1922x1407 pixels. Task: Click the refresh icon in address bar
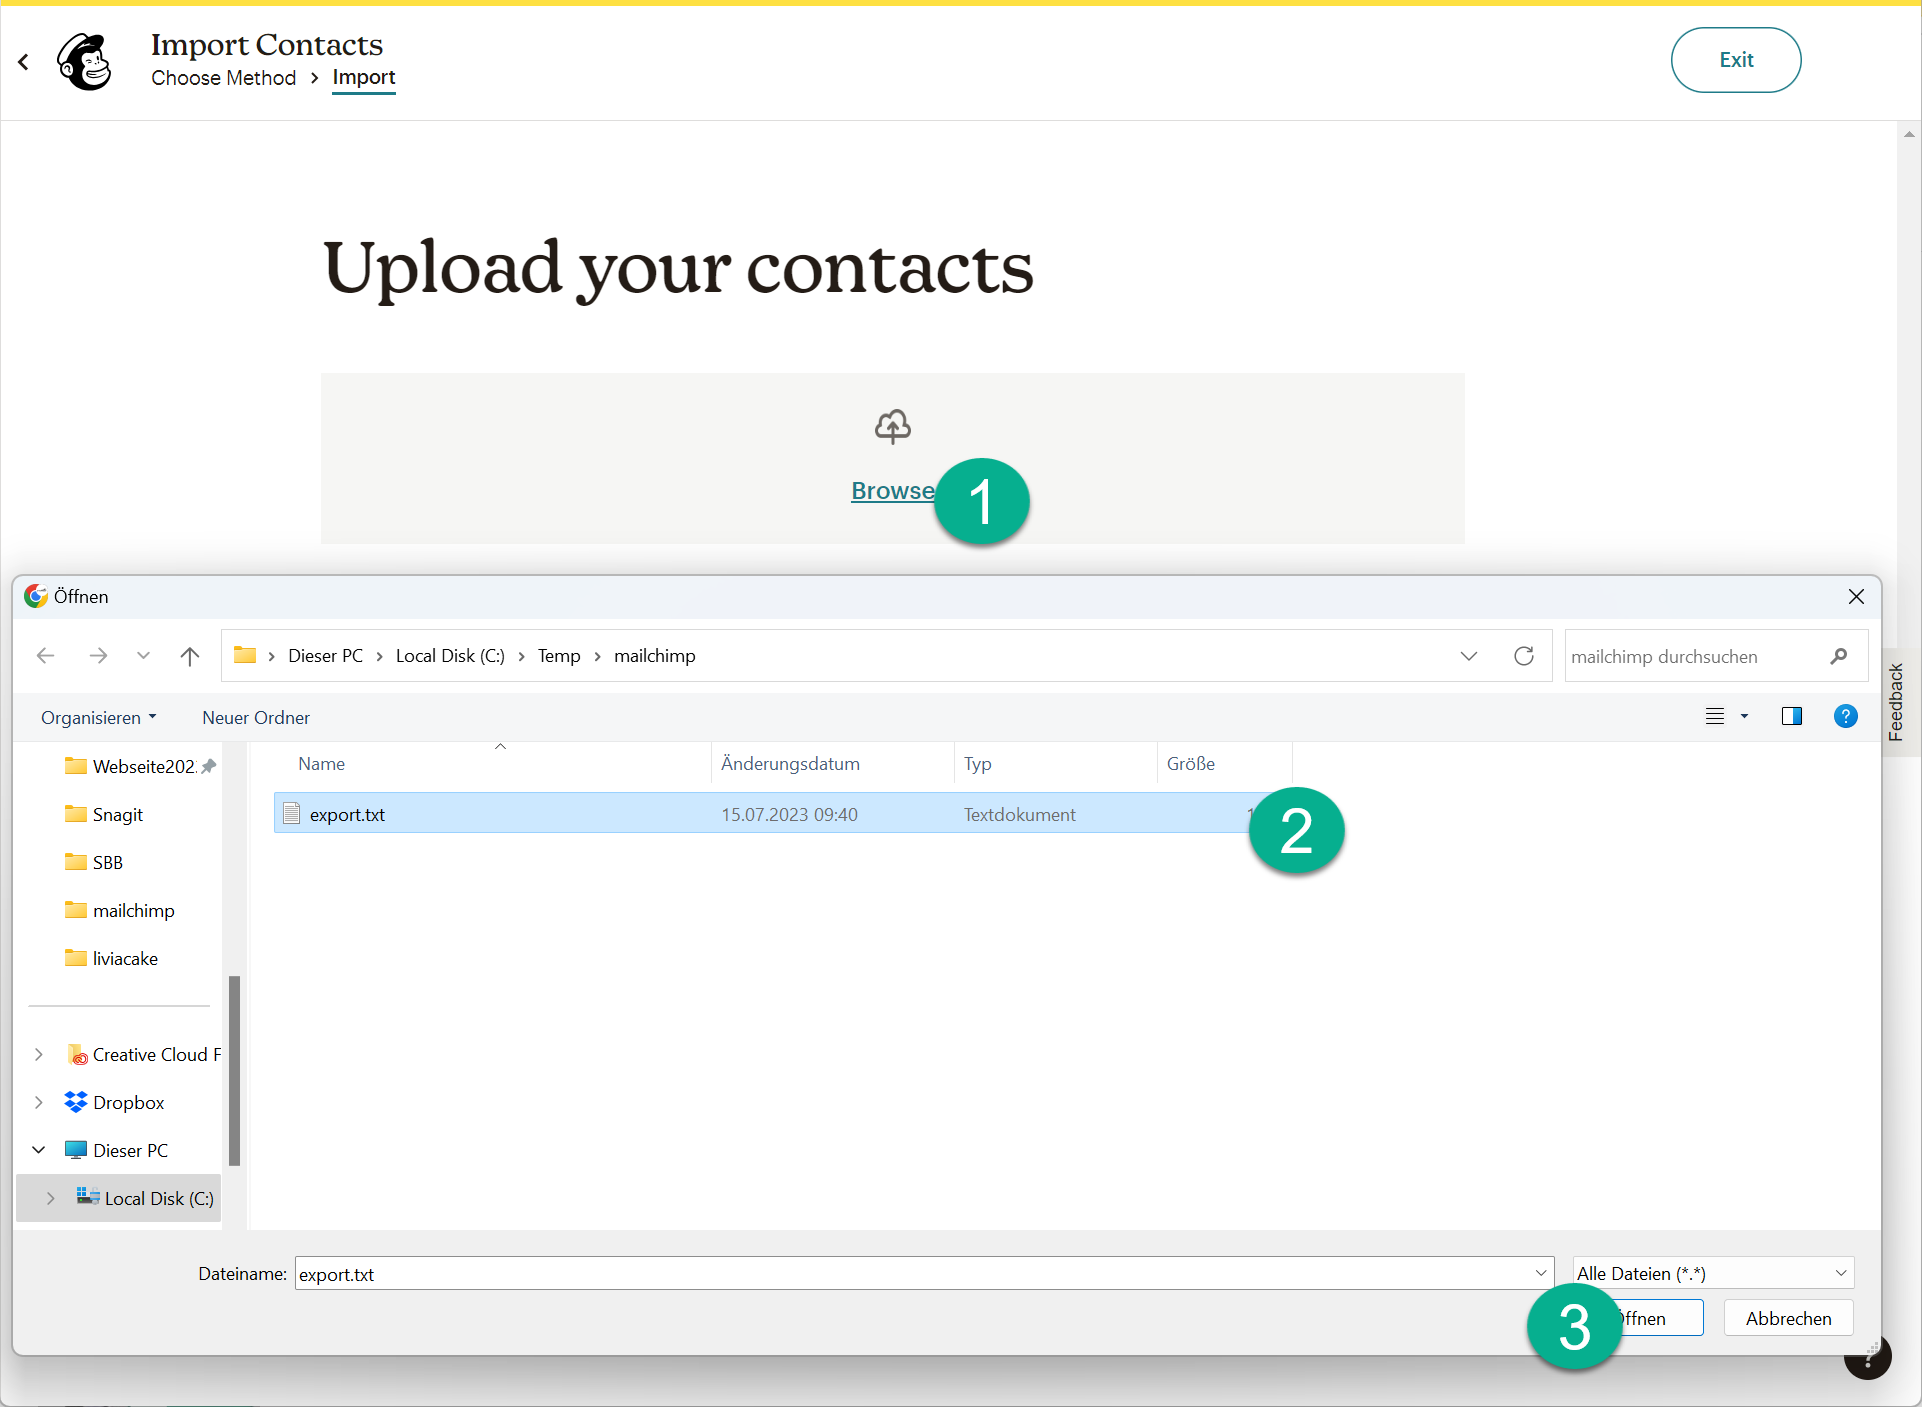pos(1523,656)
